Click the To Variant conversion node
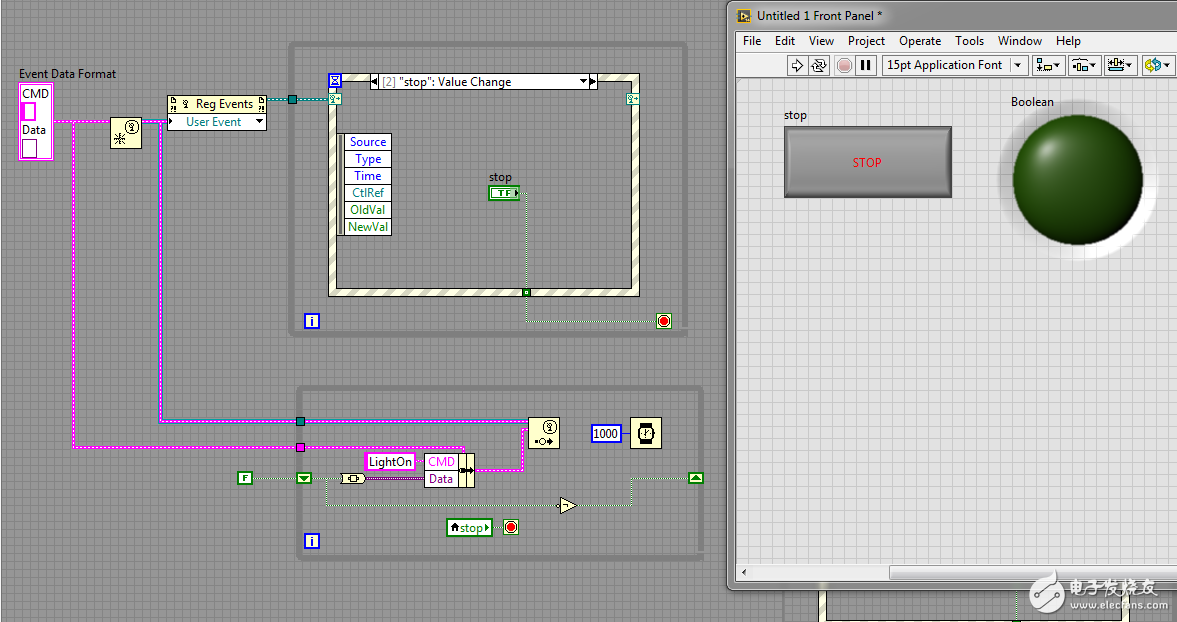This screenshot has height=622, width=1177. tap(353, 479)
